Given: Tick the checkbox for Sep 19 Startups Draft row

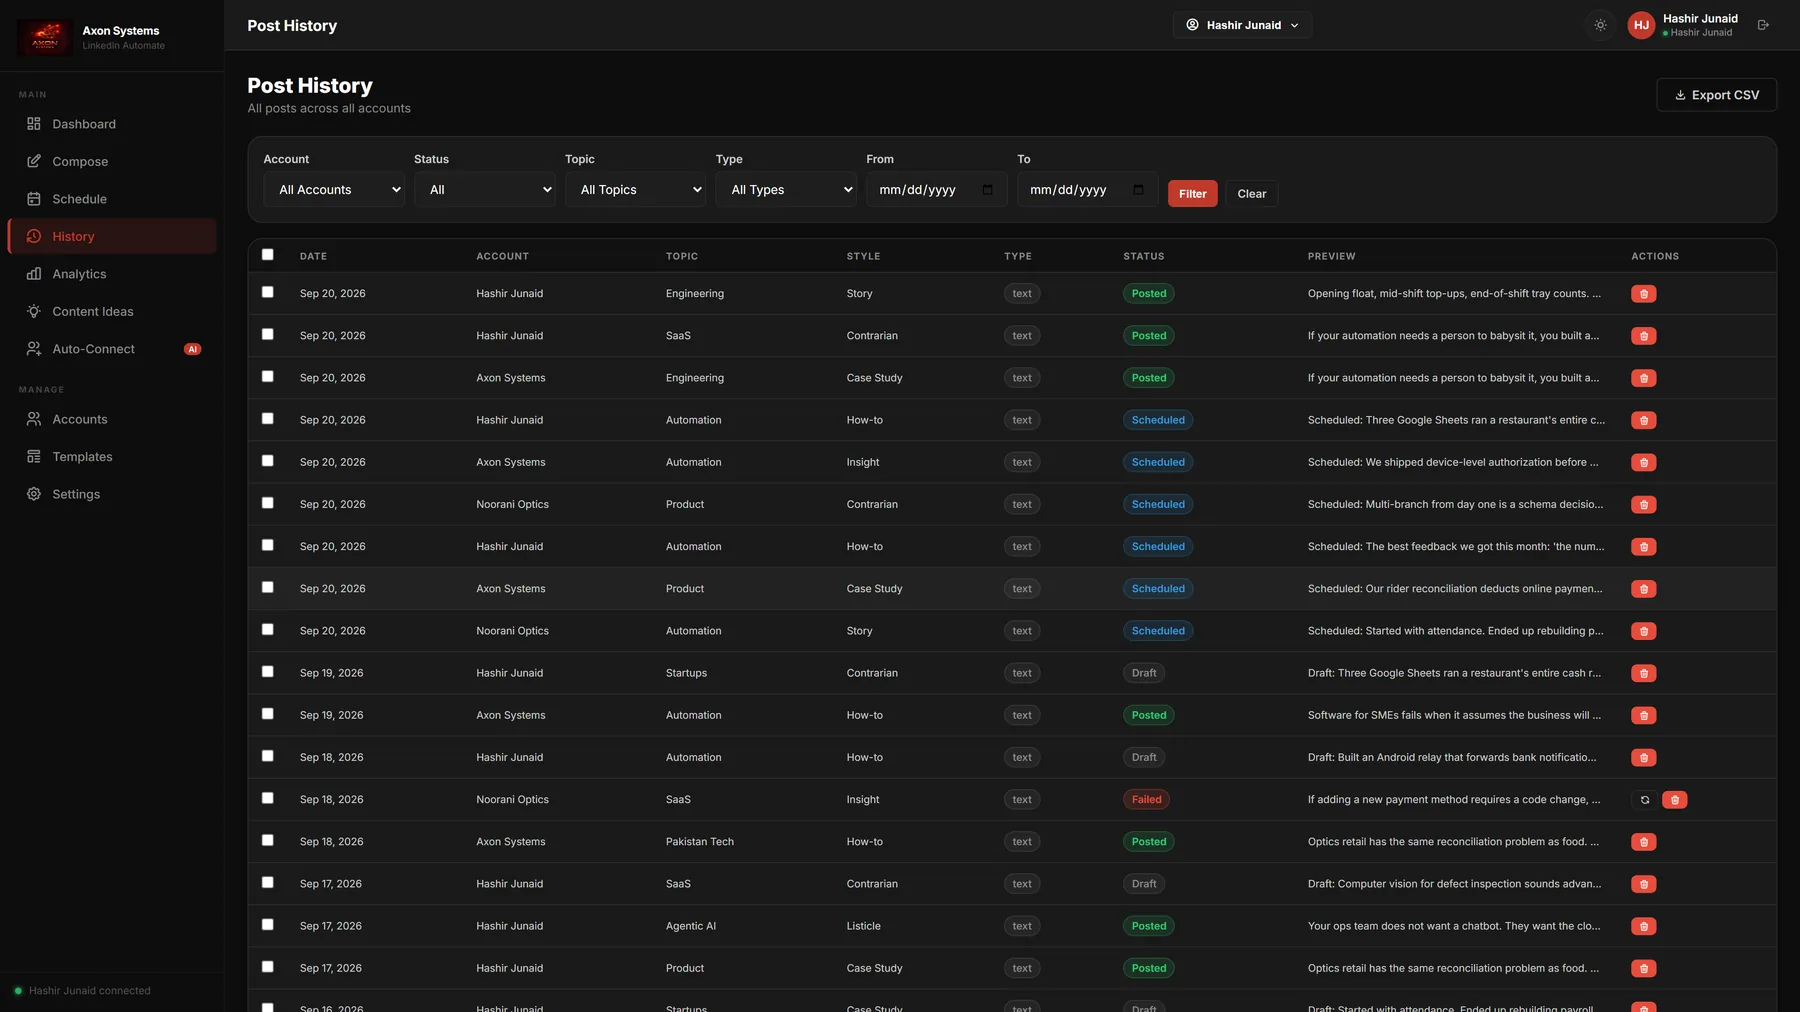Looking at the screenshot, I should pyautogui.click(x=267, y=671).
